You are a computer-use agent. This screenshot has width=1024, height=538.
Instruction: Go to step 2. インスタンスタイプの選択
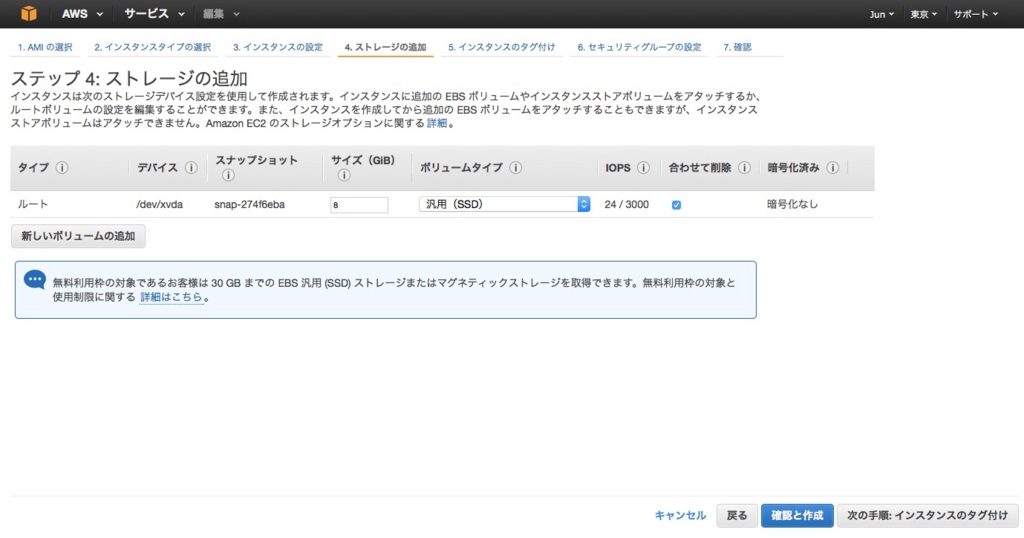coord(152,47)
